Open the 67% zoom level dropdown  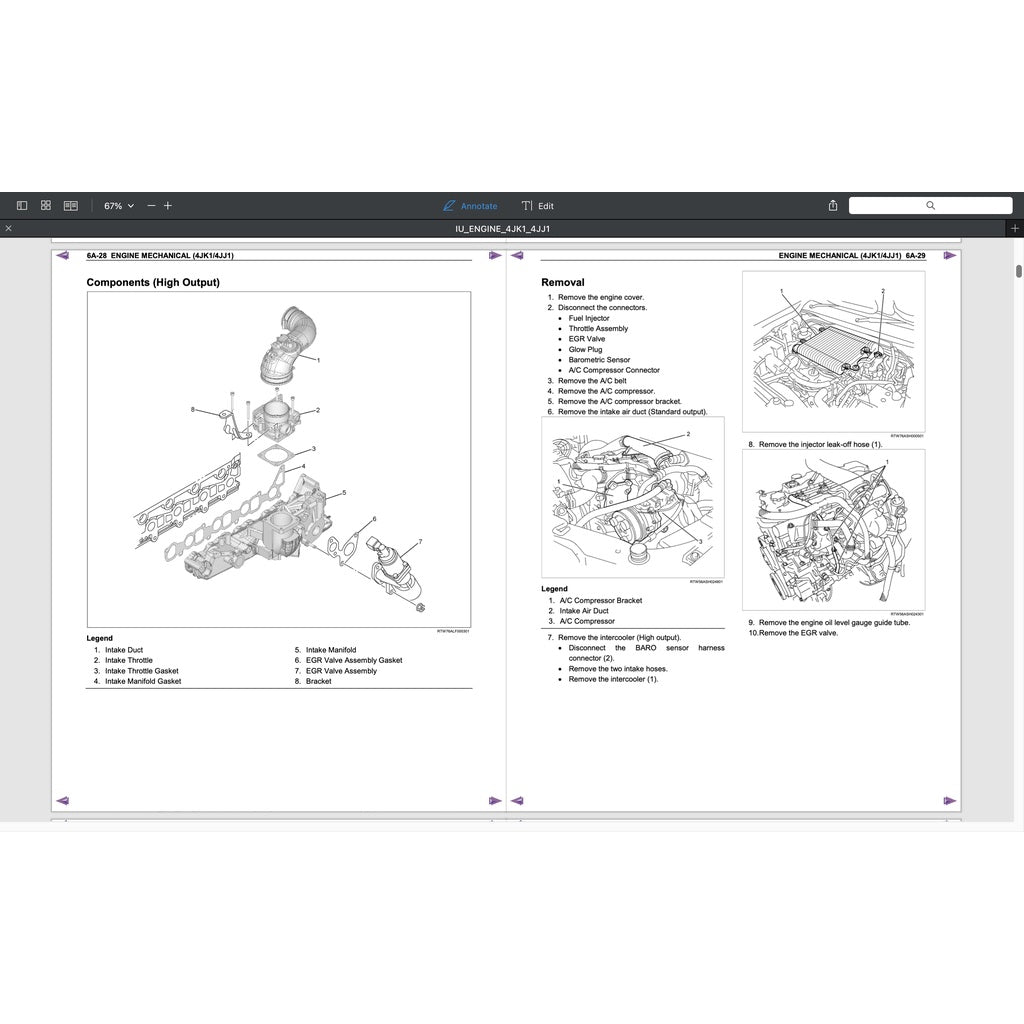117,205
